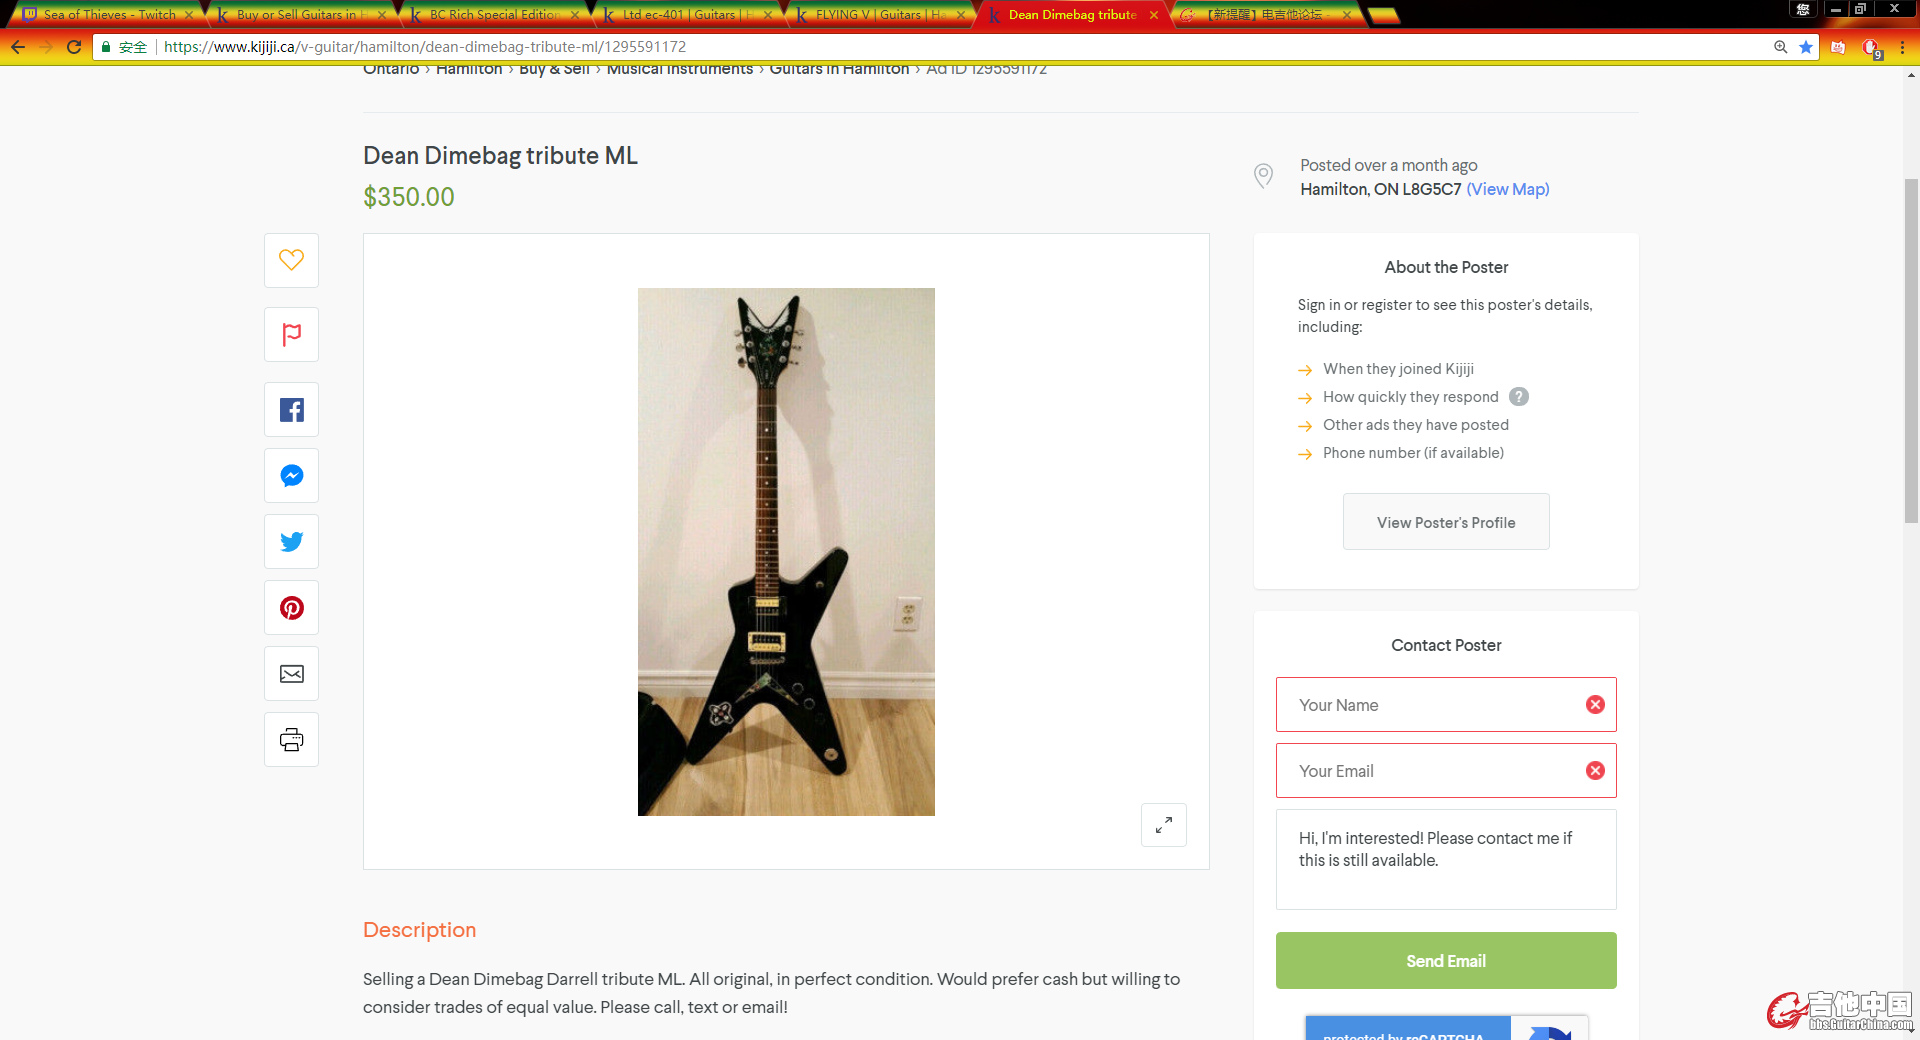Expand the guitar photo to fullscreen
This screenshot has height=1040, width=1920.
pyautogui.click(x=1163, y=825)
